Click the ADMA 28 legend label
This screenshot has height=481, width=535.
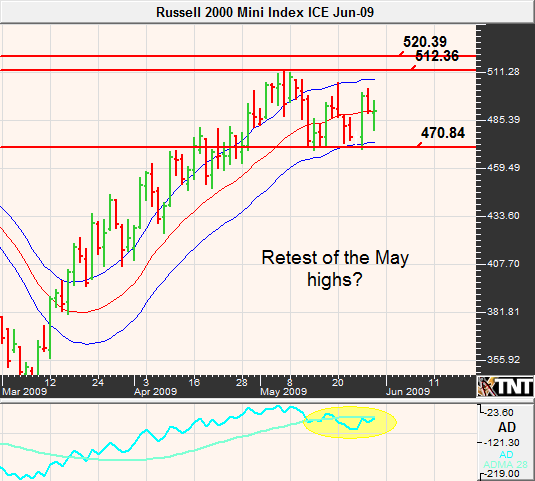506,465
